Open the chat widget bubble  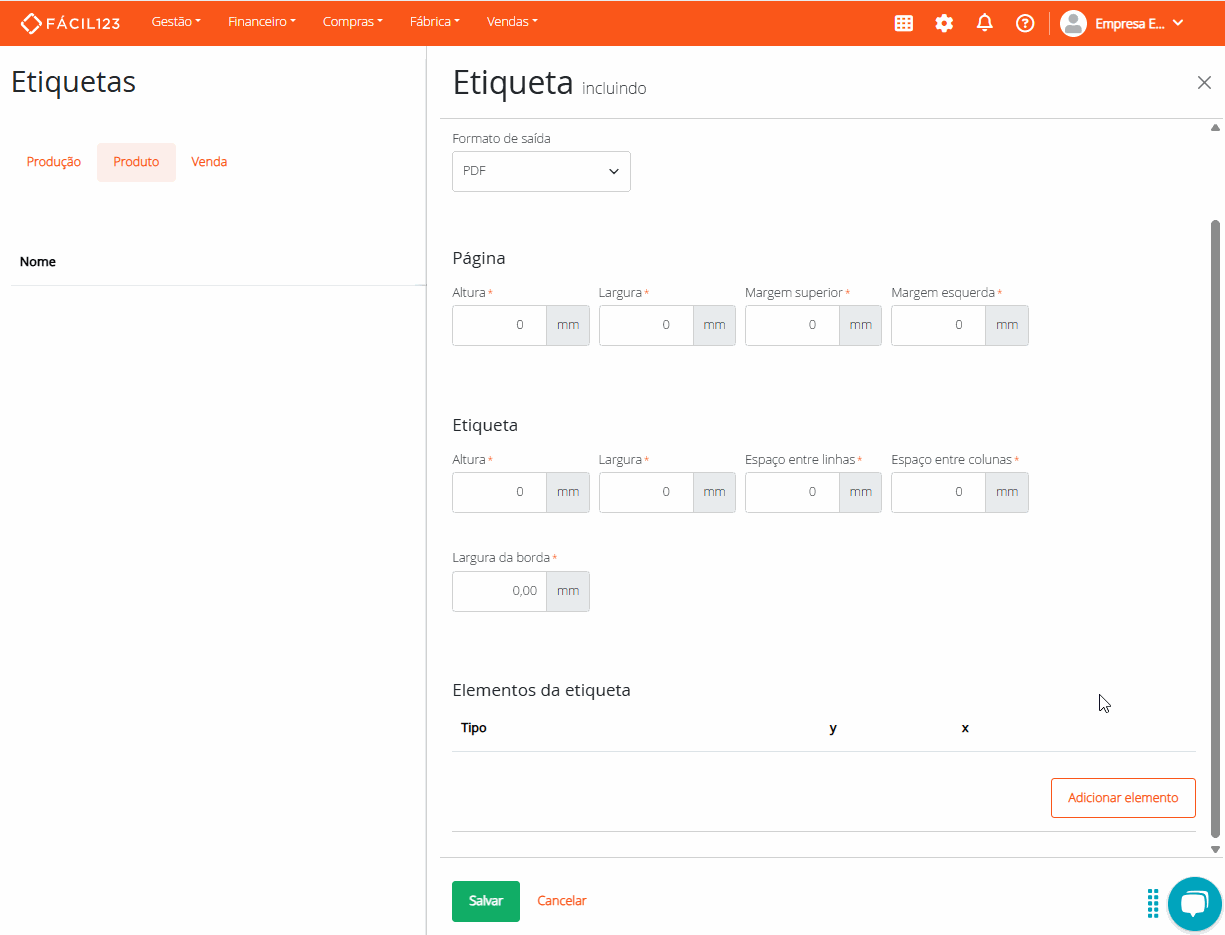tap(1194, 904)
